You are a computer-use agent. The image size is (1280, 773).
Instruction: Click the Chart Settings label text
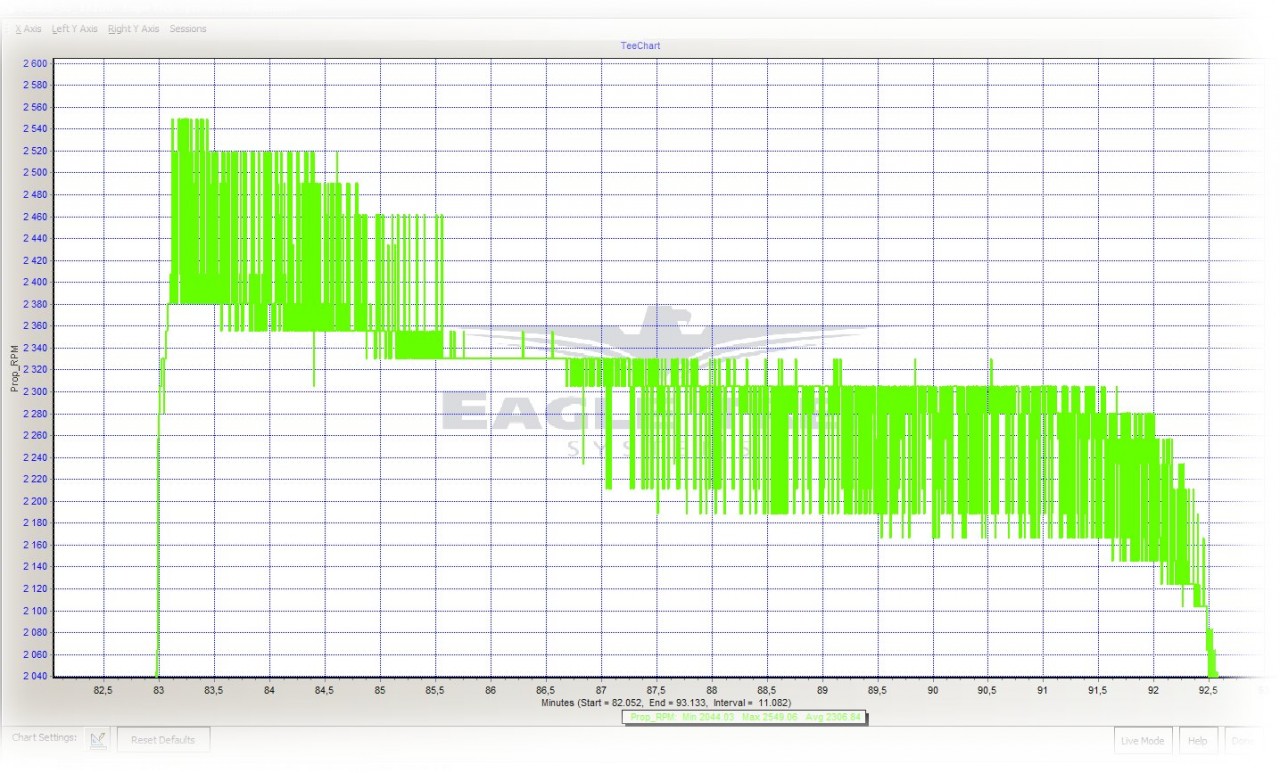[44, 737]
